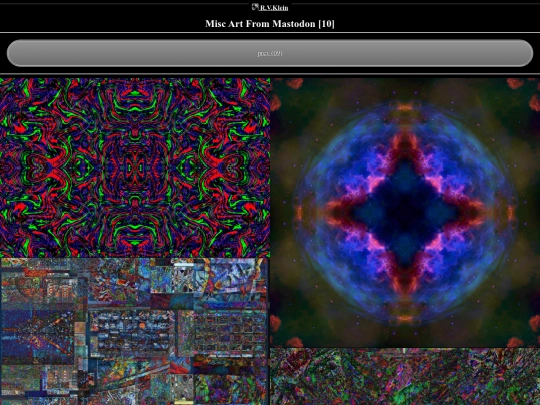Image resolution: width=540 pixels, height=405 pixels.
Task: Click the small icon beside R.V.Klein
Action: tap(255, 7)
